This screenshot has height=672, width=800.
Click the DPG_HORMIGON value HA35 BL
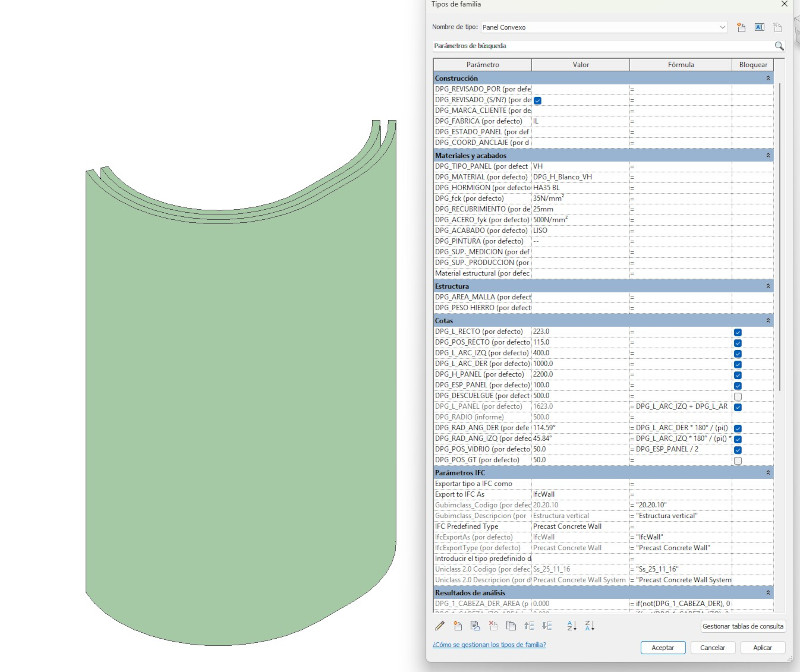coord(581,188)
